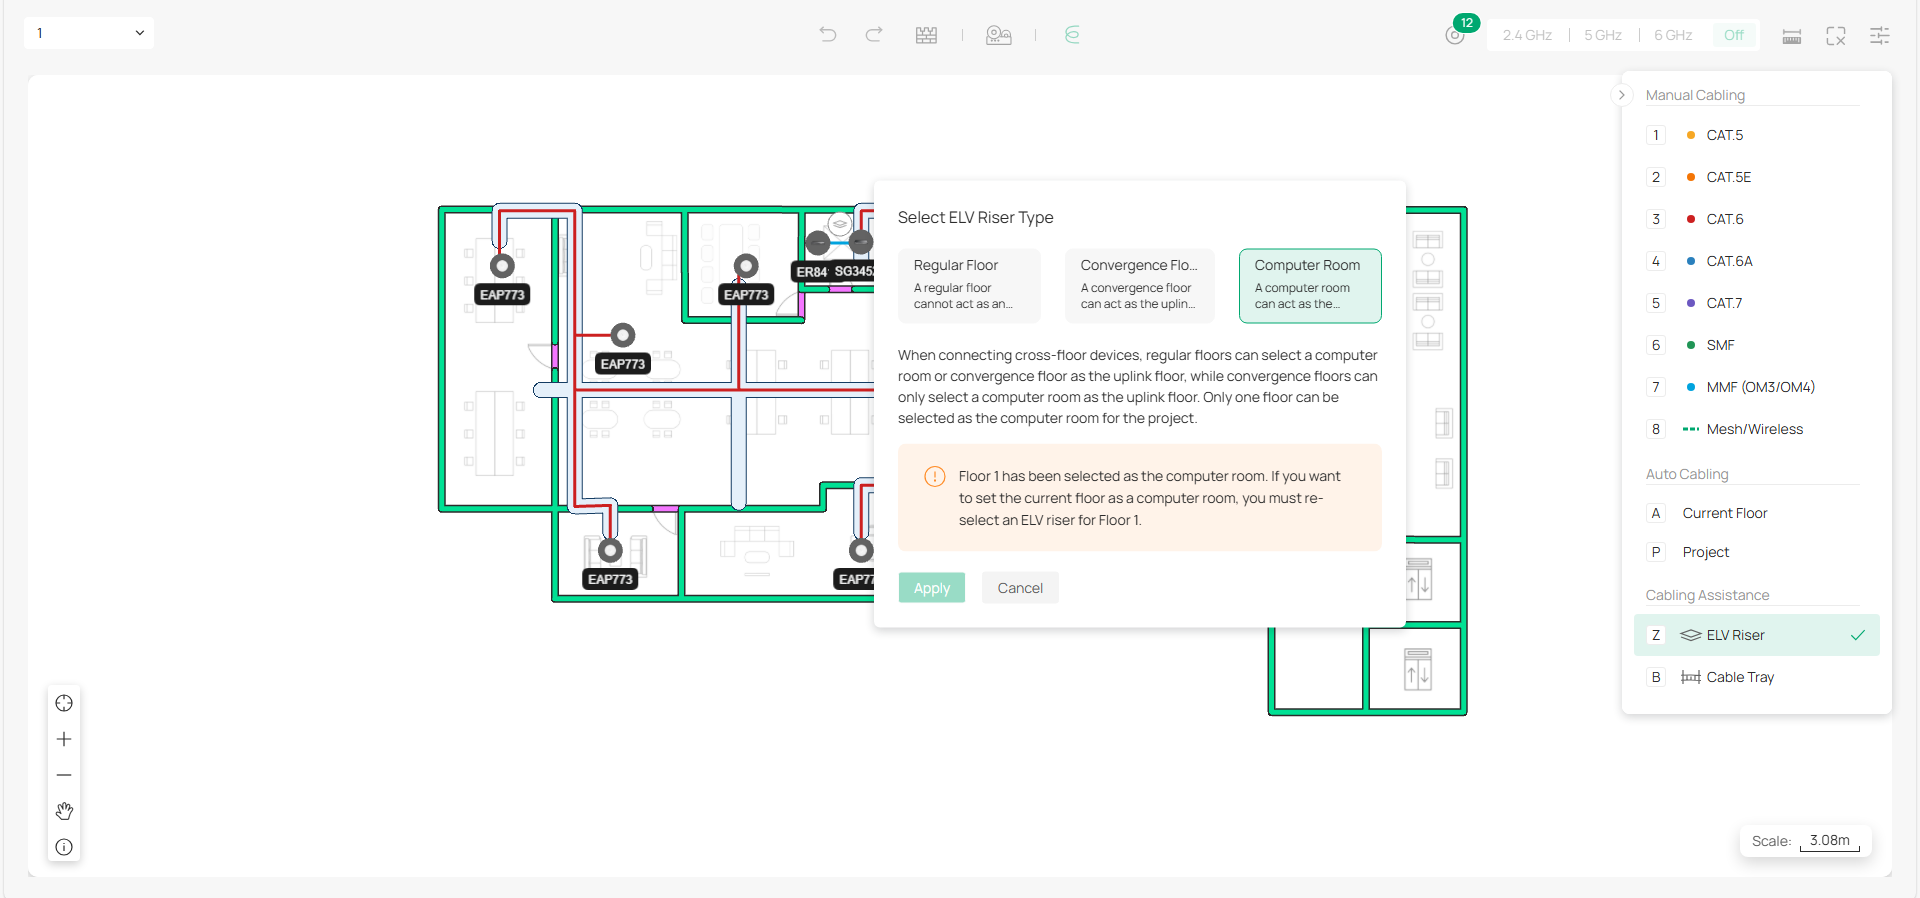Click the redo arrow icon
The width and height of the screenshot is (1920, 898).
(874, 35)
